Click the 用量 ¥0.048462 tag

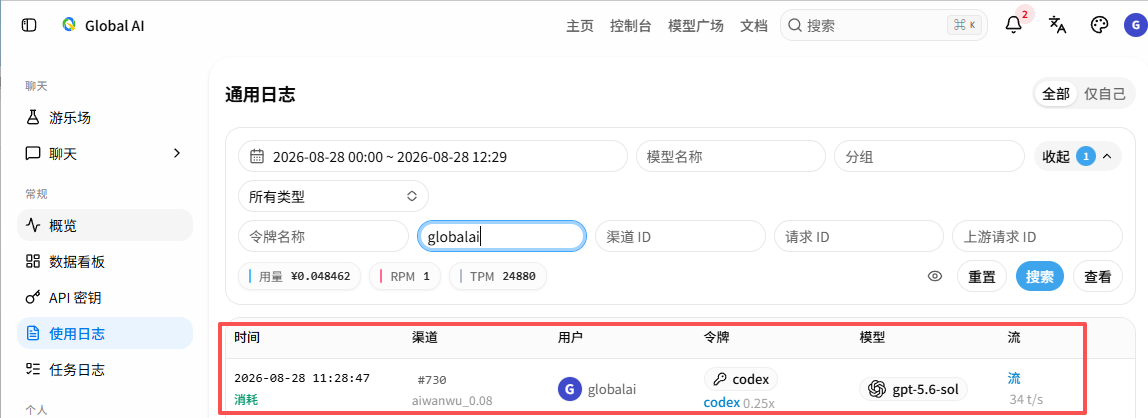pos(299,276)
